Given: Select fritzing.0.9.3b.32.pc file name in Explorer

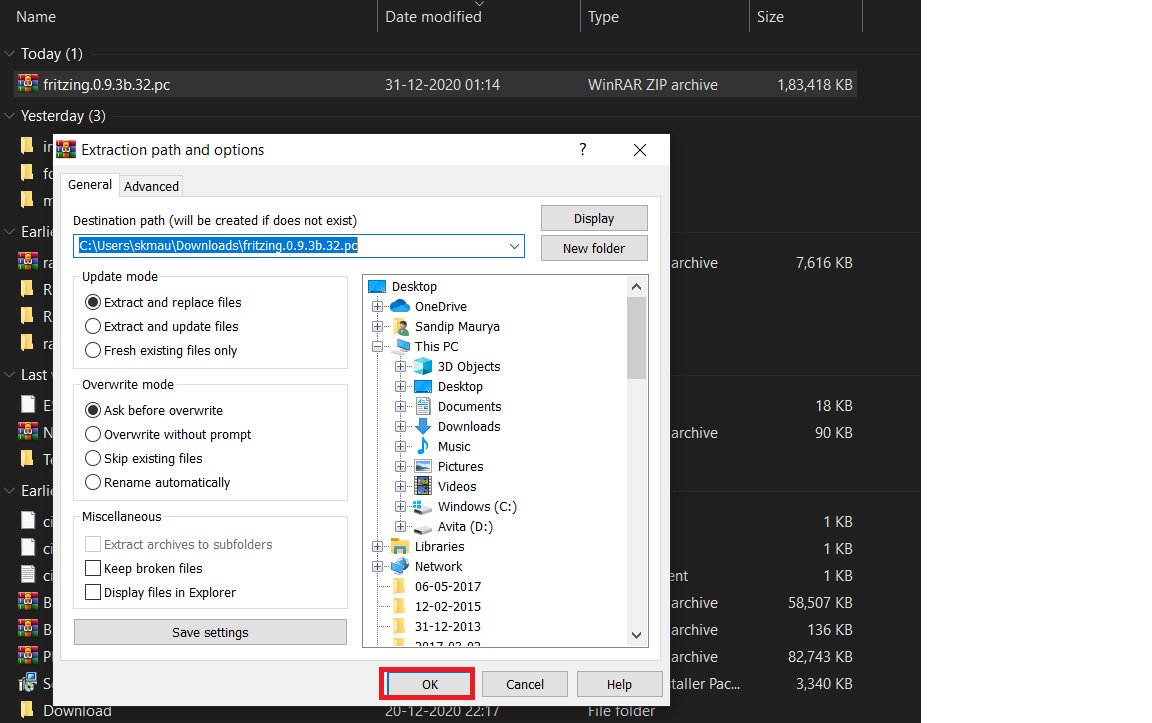Looking at the screenshot, I should click(x=107, y=84).
